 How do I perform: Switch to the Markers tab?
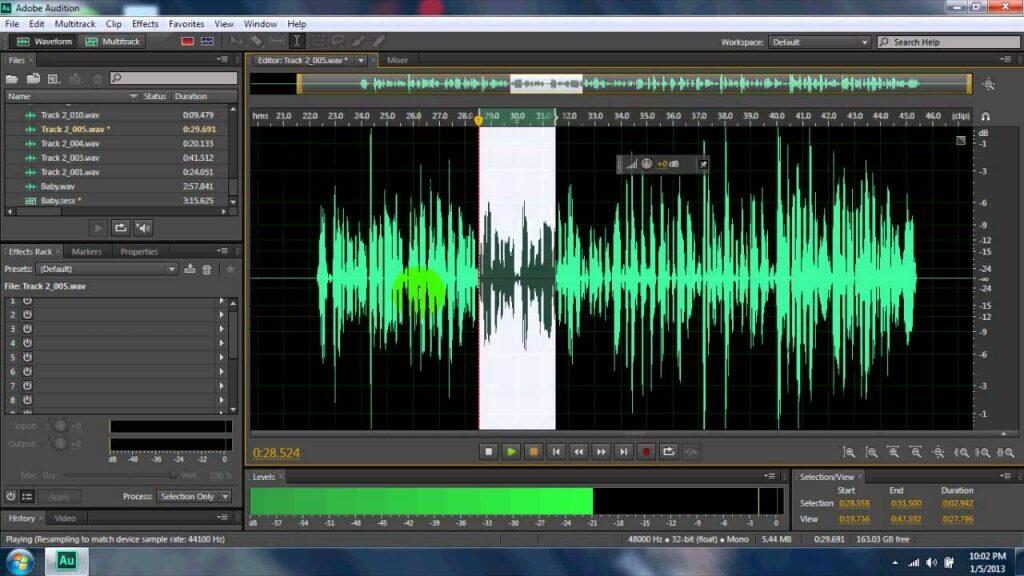click(x=86, y=251)
